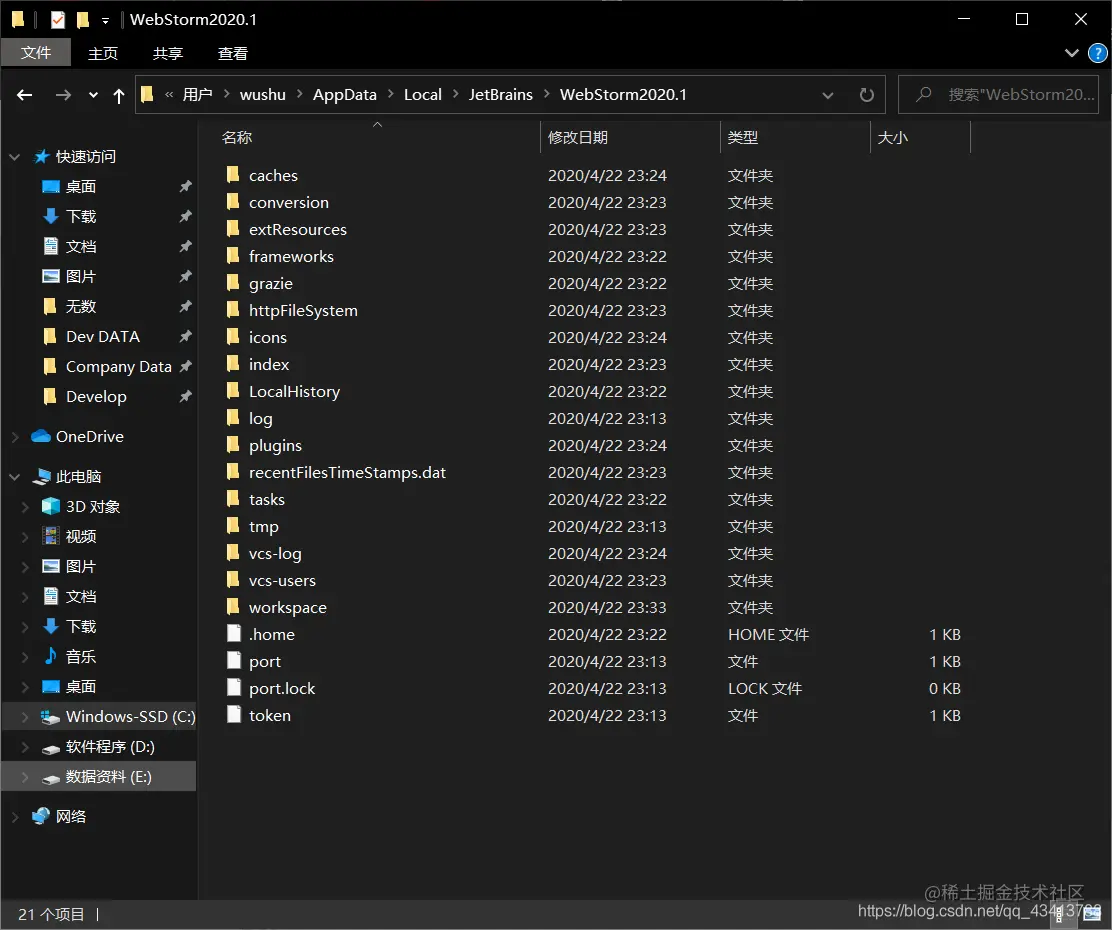Click the search WebStorm2020.1 box
The width and height of the screenshot is (1112, 930).
tap(999, 94)
